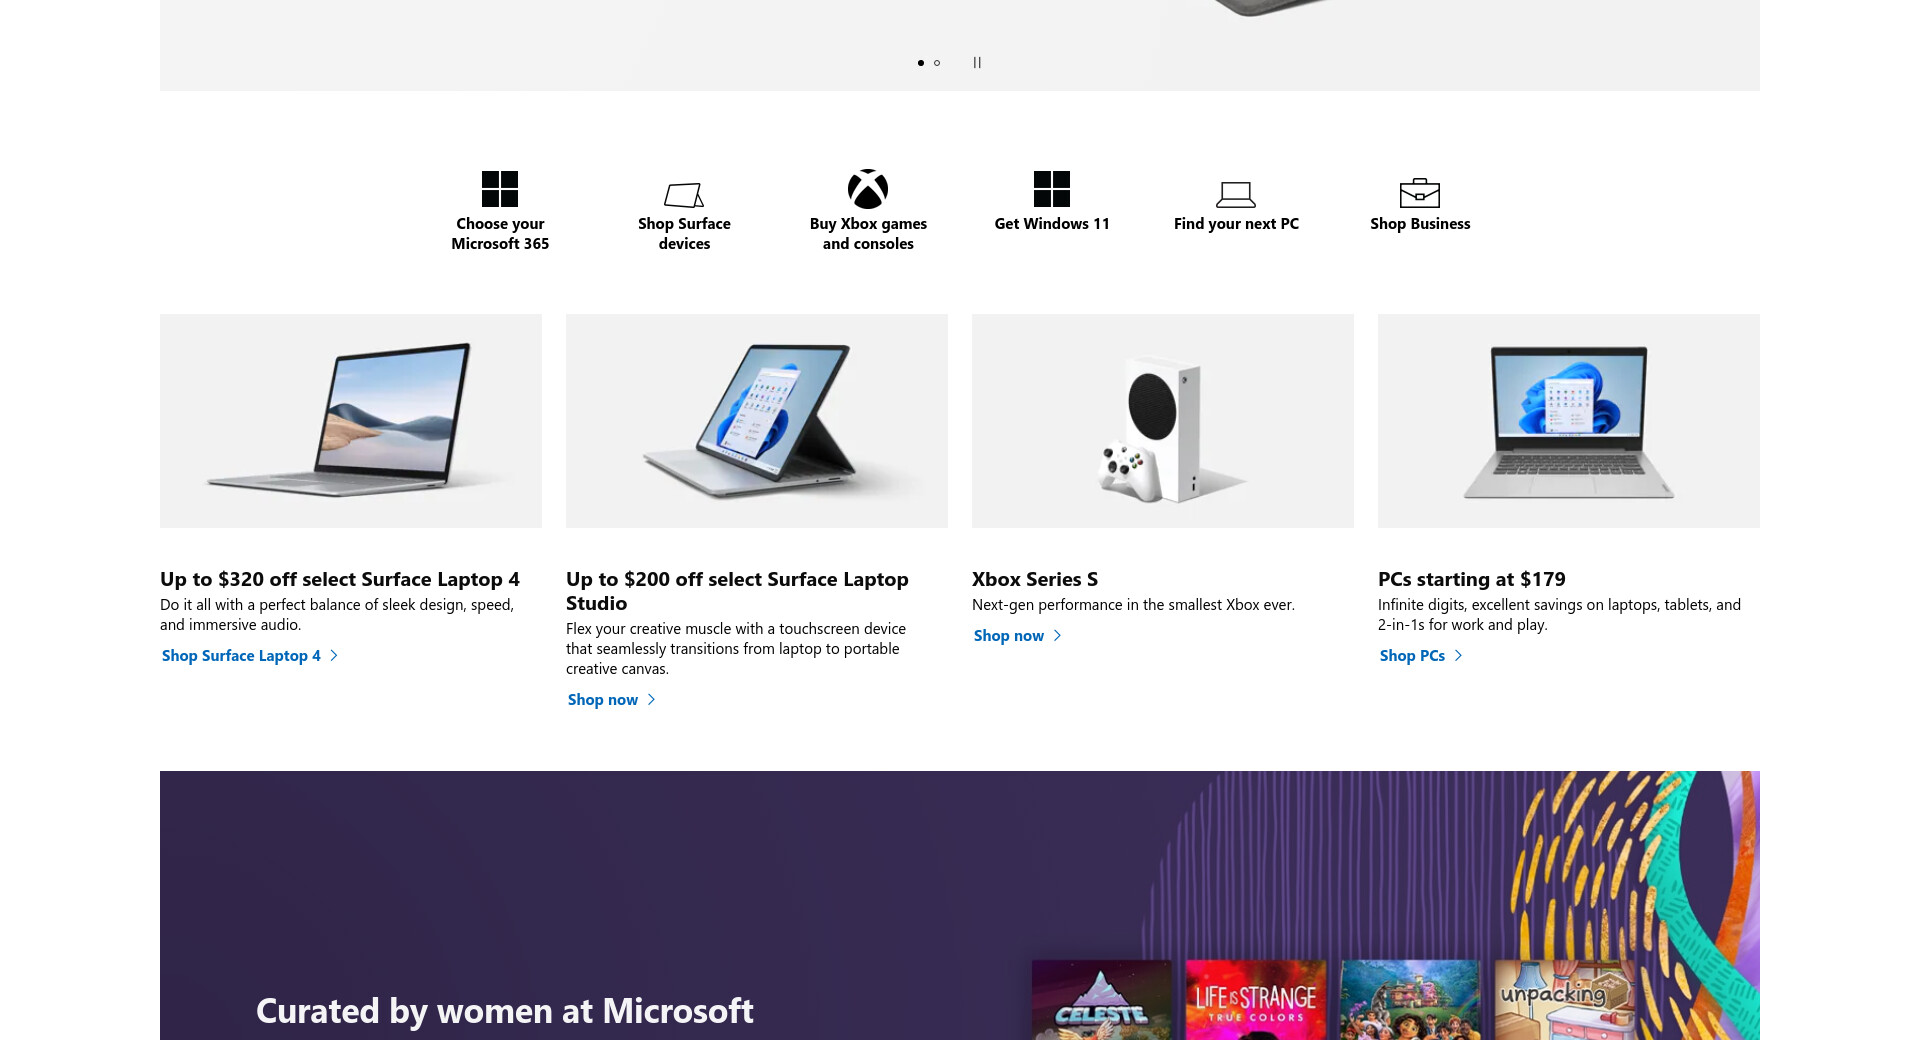1920x1040 pixels.
Task: Click the Shop Surface Laptop 4 link
Action: click(250, 656)
